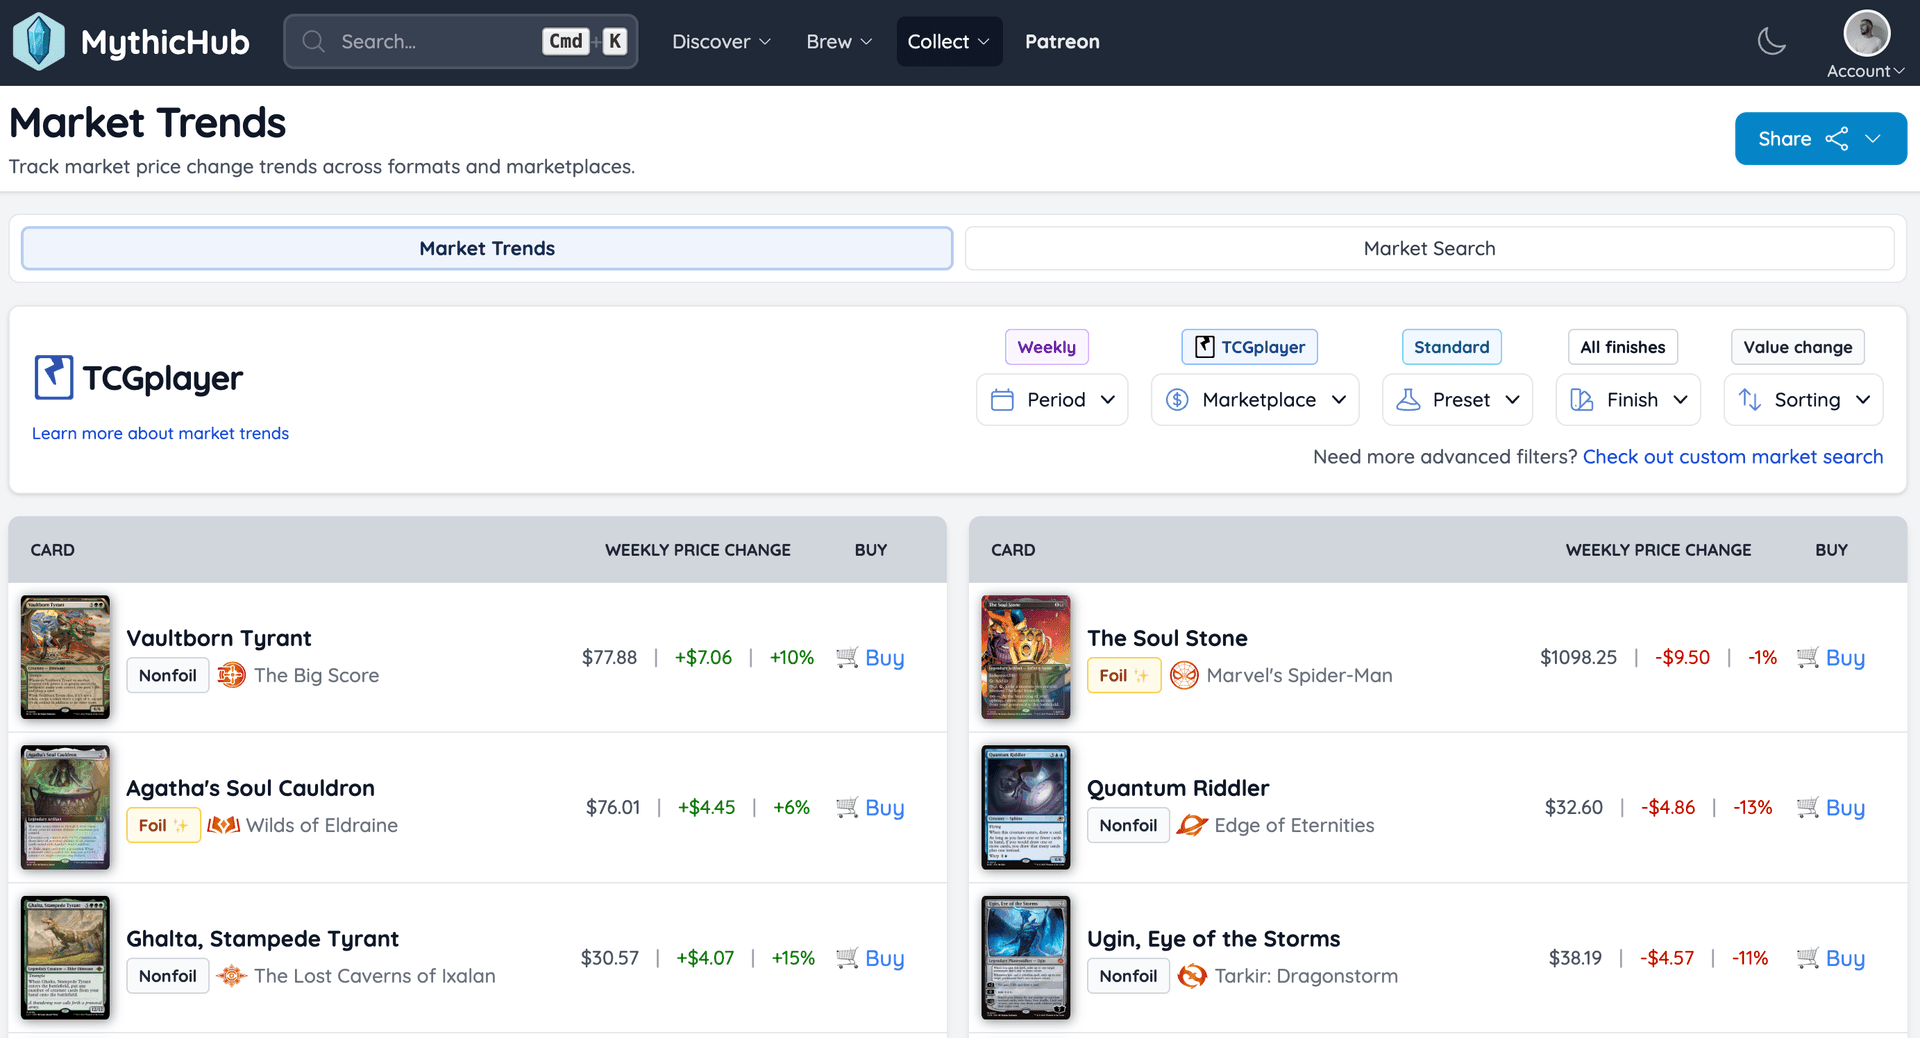Click the Quantum Riddler card thumbnail
Screen dimensions: 1920x1038
(1025, 807)
